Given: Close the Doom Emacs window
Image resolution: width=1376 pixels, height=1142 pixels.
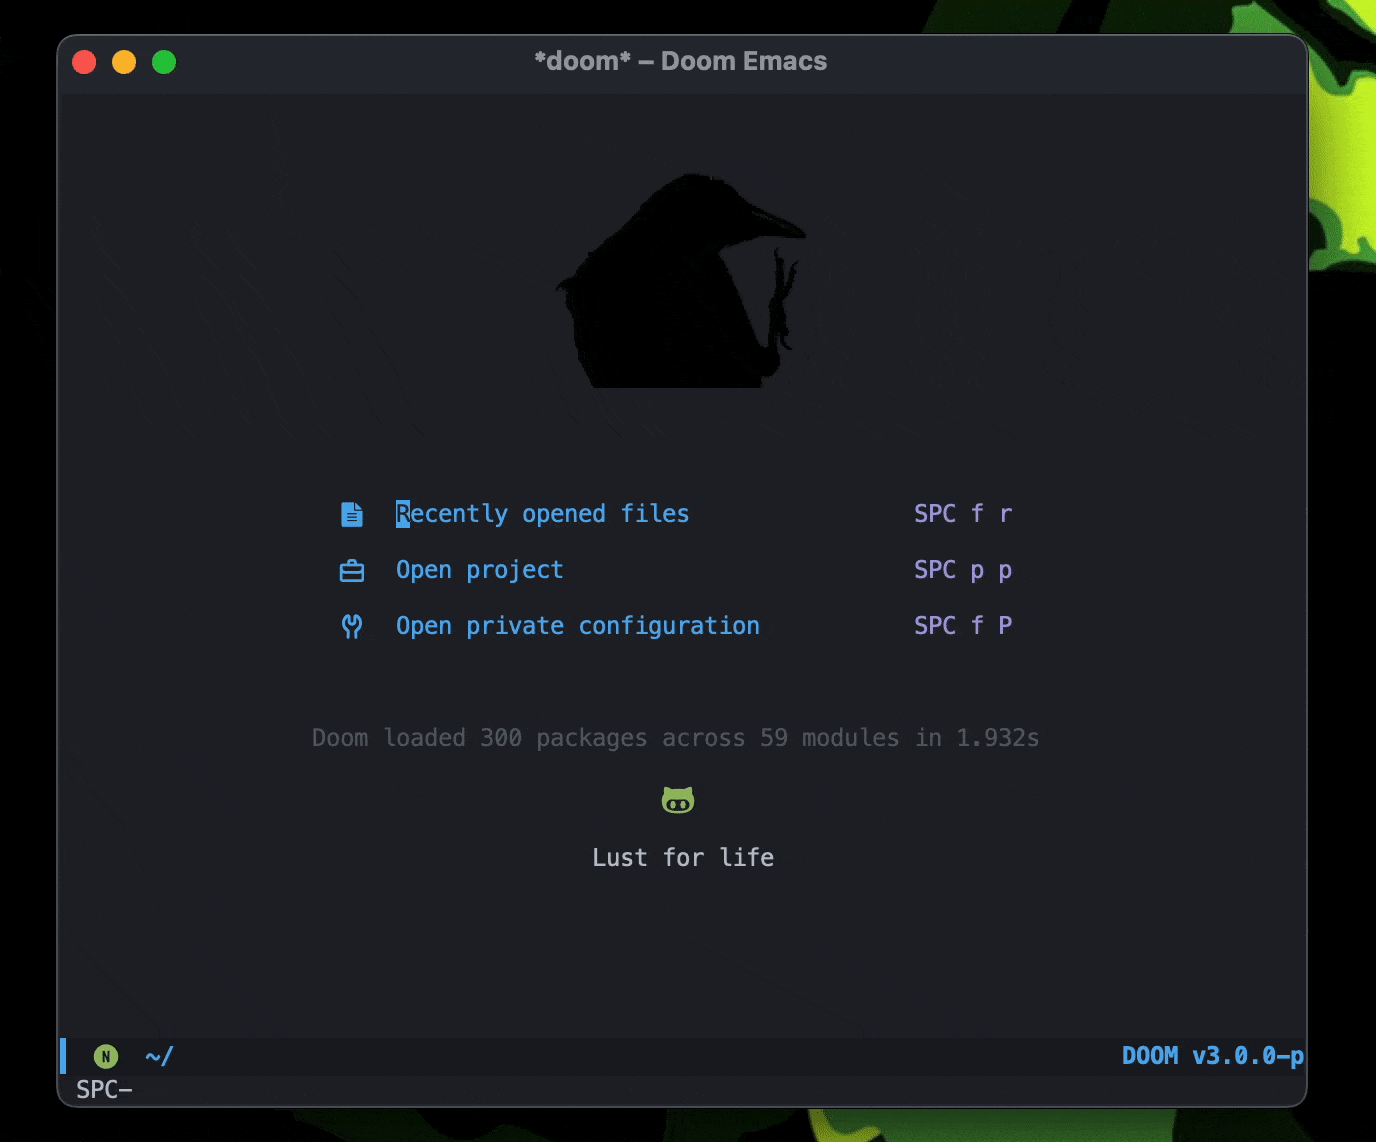Looking at the screenshot, I should [85, 62].
